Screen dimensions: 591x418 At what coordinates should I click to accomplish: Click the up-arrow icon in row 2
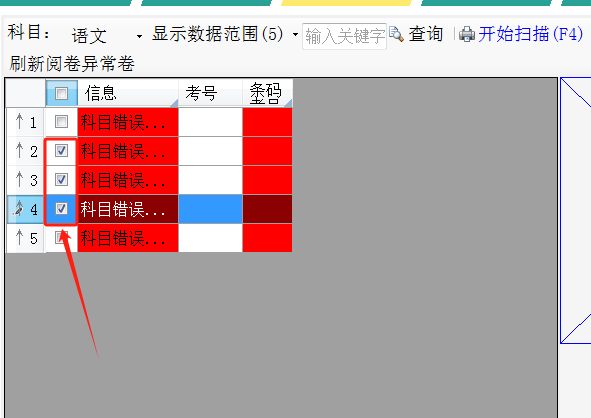coord(20,150)
